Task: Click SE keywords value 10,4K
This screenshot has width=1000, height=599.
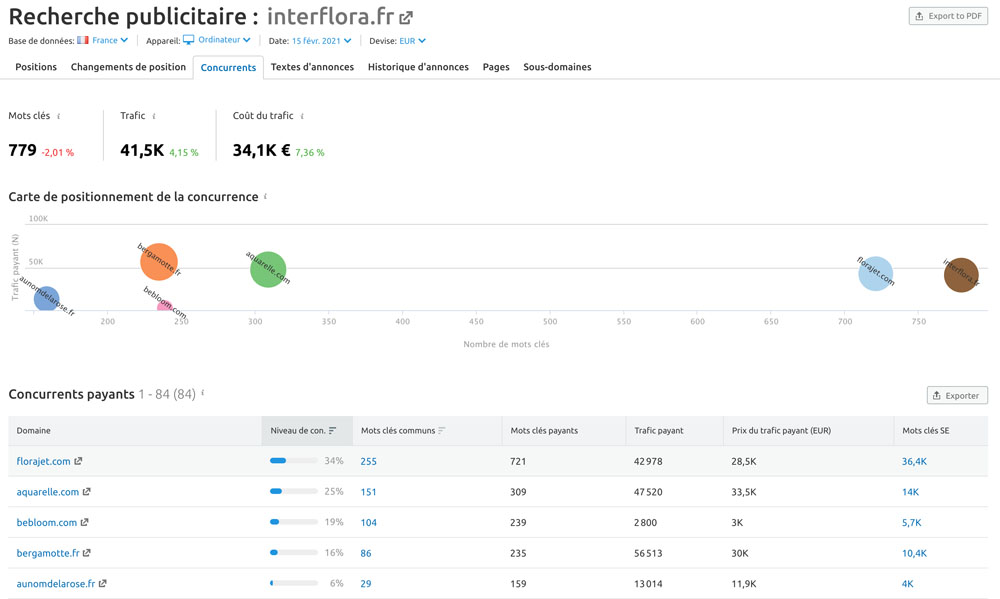Action: [914, 553]
